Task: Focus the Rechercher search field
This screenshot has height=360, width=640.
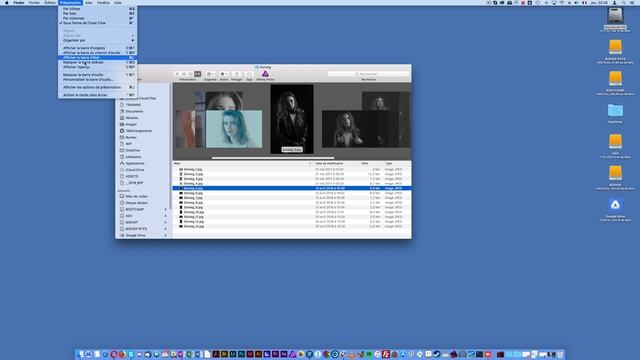Action: [x=368, y=74]
